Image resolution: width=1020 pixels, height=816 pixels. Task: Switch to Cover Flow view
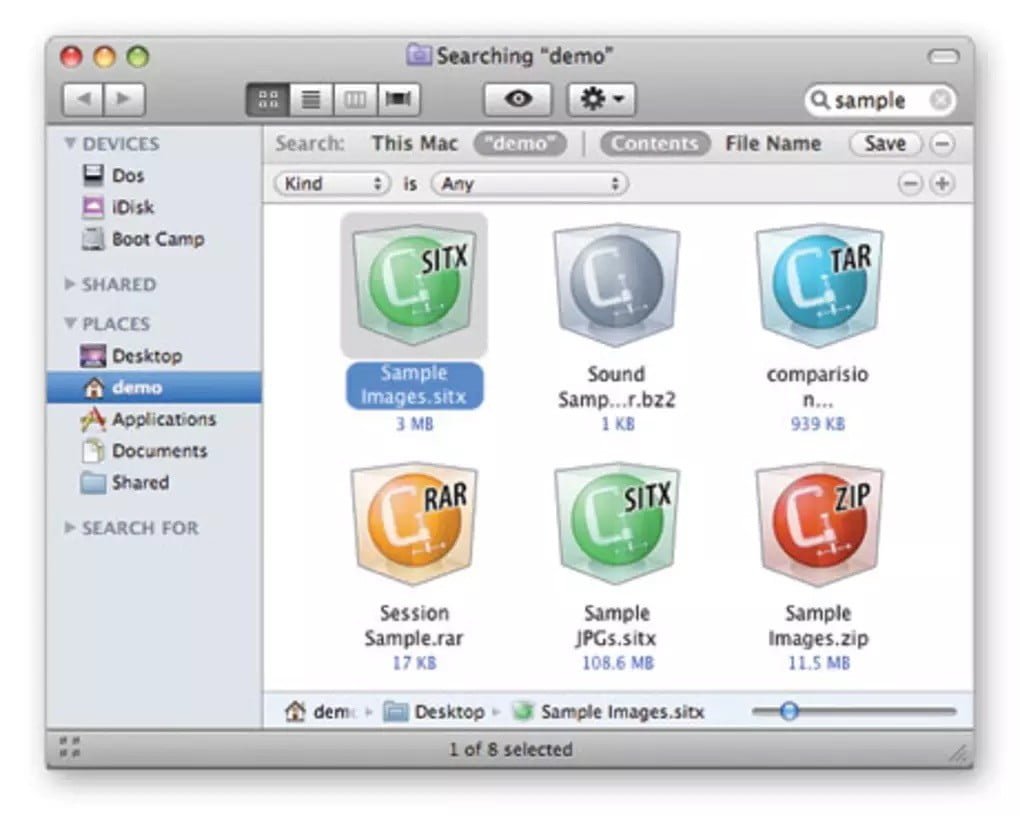399,99
